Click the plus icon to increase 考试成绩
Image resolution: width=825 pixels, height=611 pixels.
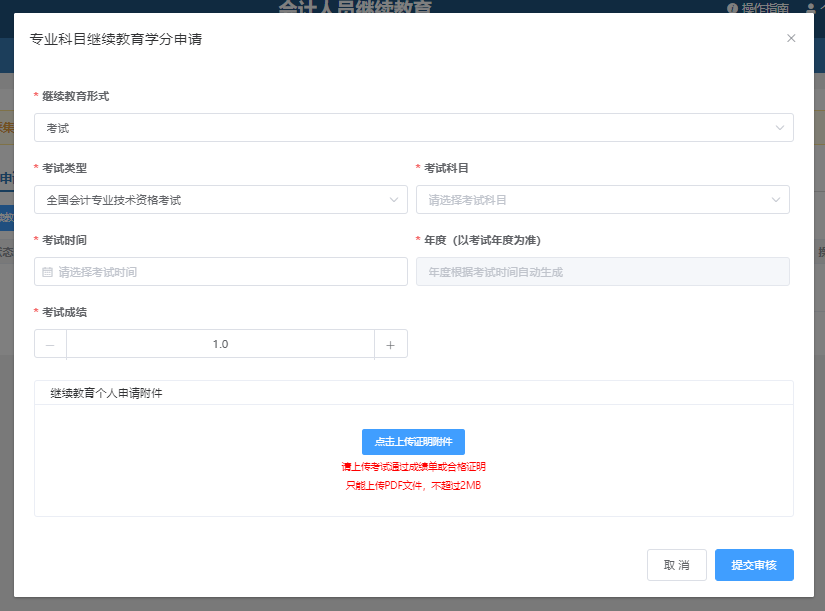390,344
